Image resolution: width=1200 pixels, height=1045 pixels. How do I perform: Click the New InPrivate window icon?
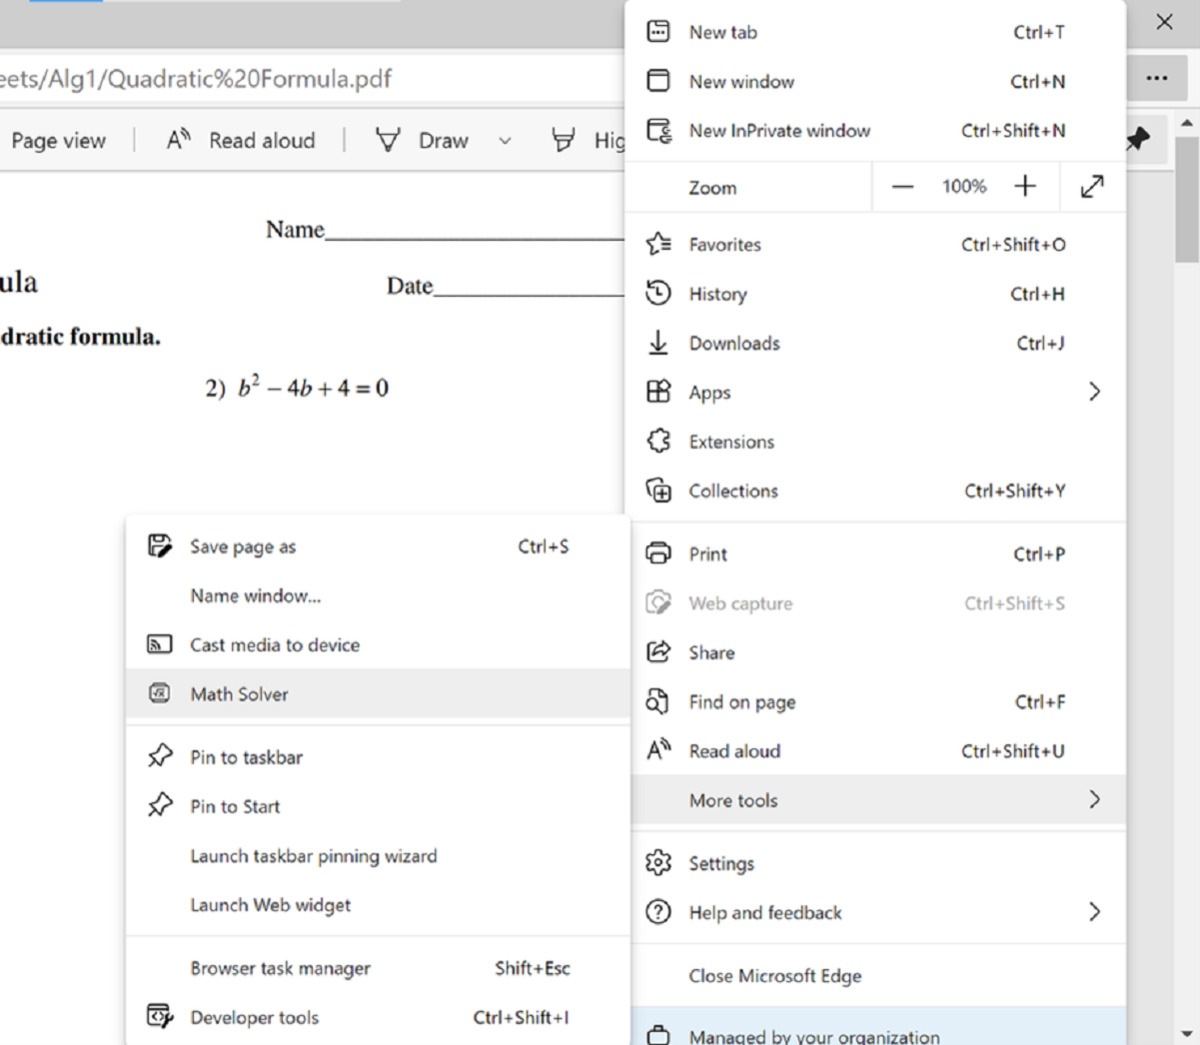[658, 130]
